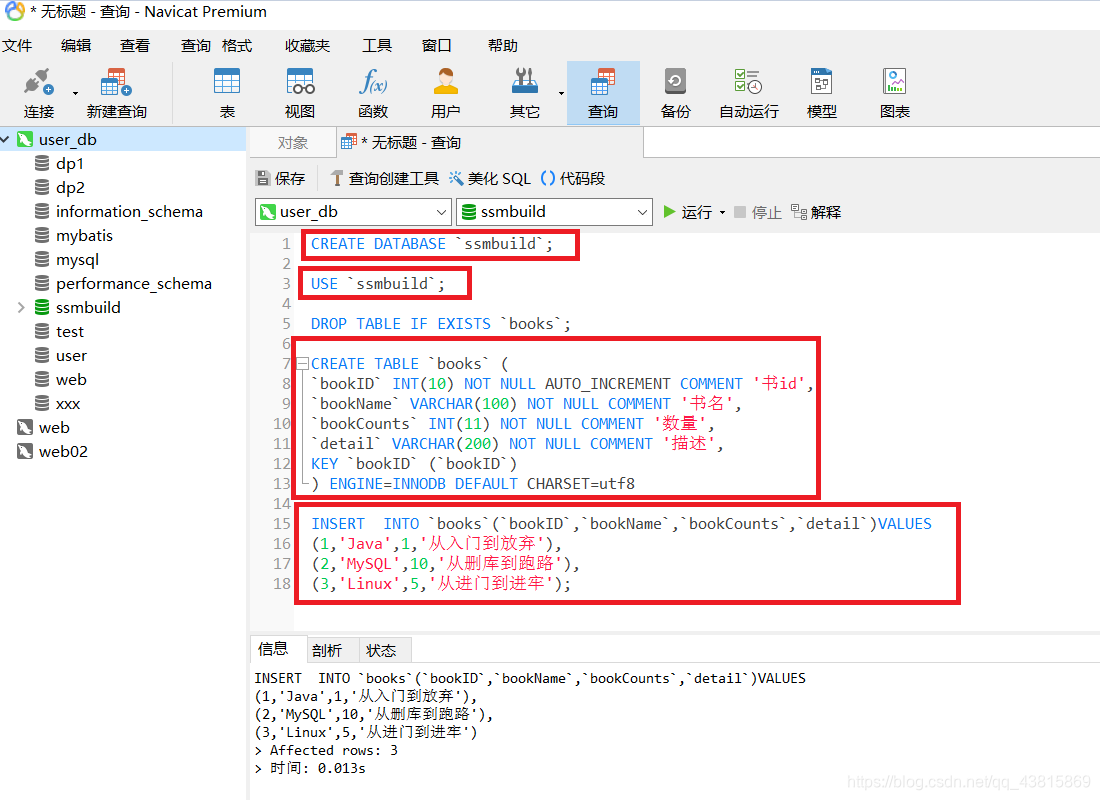The height and width of the screenshot is (800, 1100).
Task: Select the test database
Action: [59, 331]
